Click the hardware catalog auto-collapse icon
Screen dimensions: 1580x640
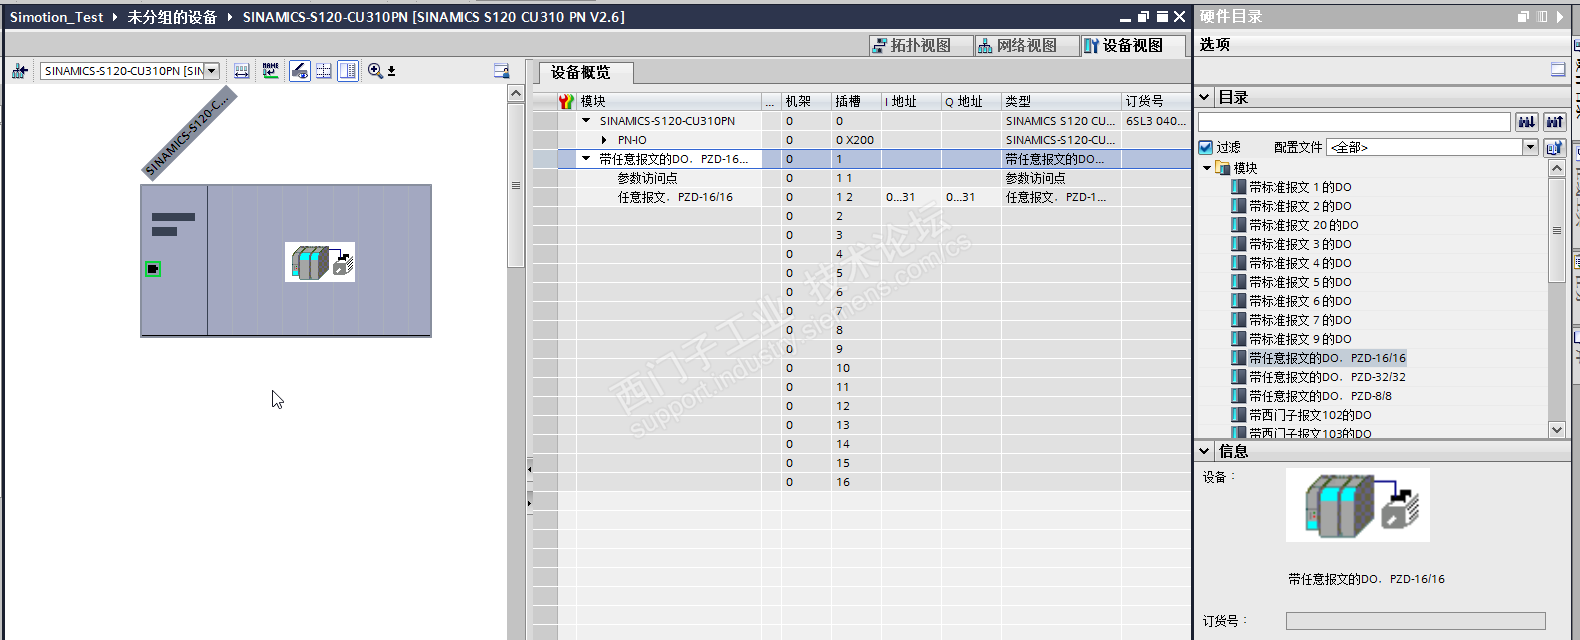pos(1542,16)
